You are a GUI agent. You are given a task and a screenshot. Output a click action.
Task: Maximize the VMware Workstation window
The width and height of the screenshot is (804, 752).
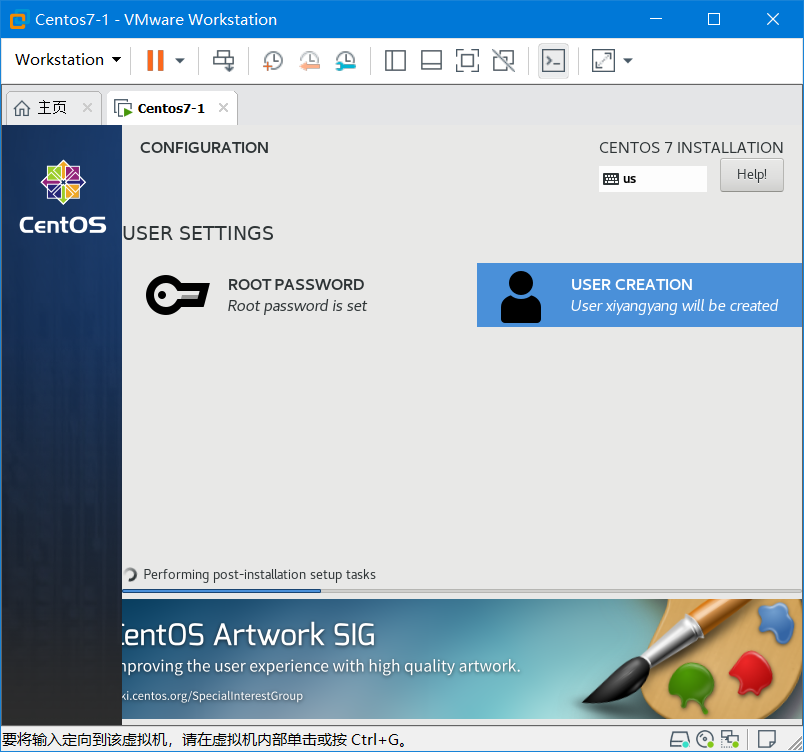(x=714, y=19)
